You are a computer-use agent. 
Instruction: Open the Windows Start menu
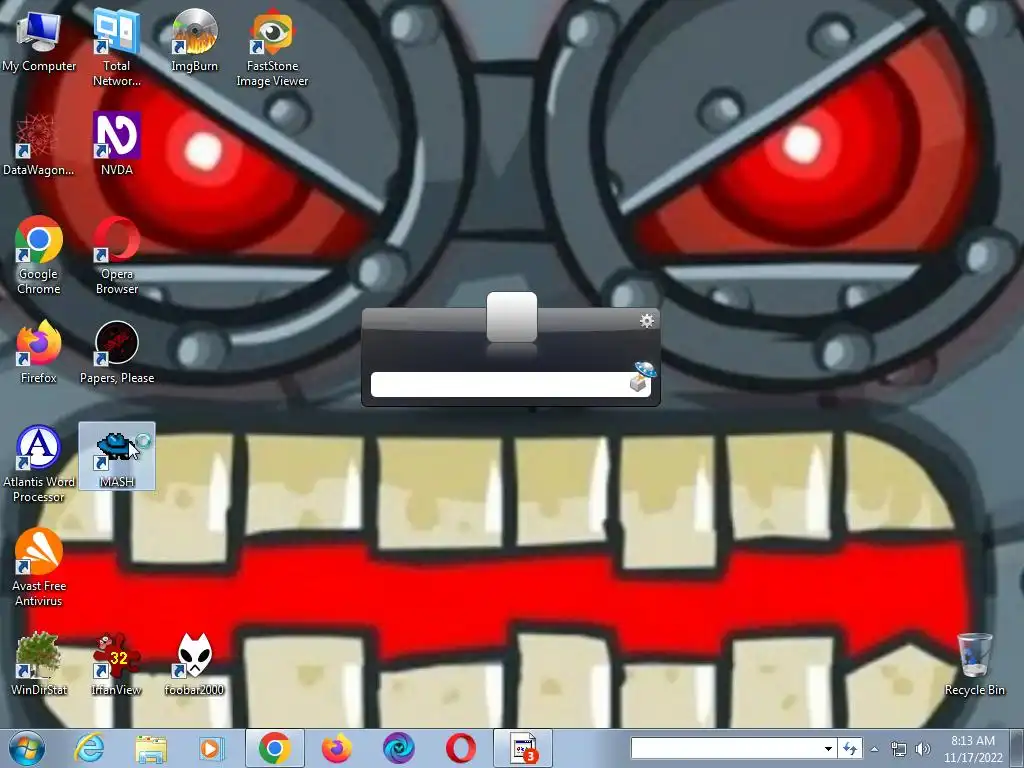click(x=27, y=748)
